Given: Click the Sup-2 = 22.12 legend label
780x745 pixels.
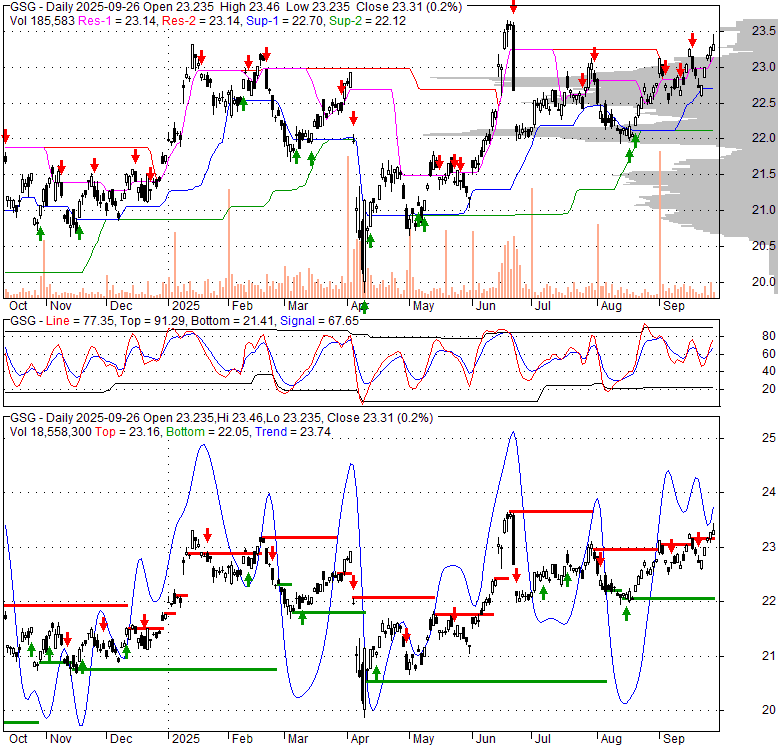Looking at the screenshot, I should 367,21.
